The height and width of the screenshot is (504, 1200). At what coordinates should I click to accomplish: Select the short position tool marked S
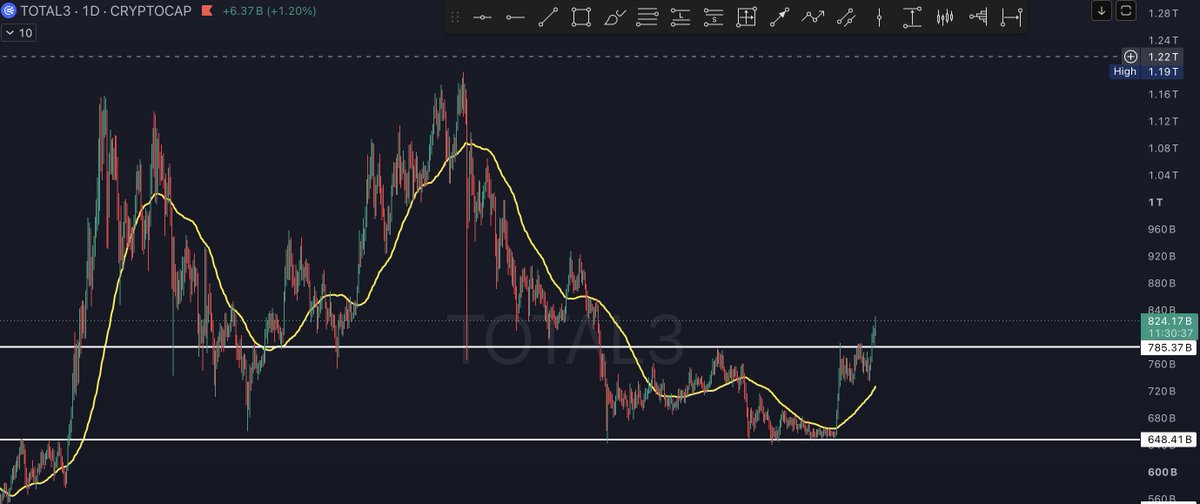pos(713,17)
